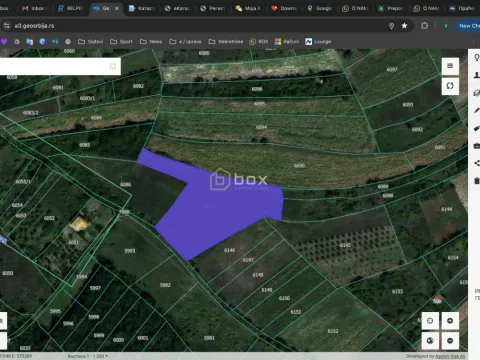Zoom in with the plus button
The image size is (480, 360).
(450, 321)
